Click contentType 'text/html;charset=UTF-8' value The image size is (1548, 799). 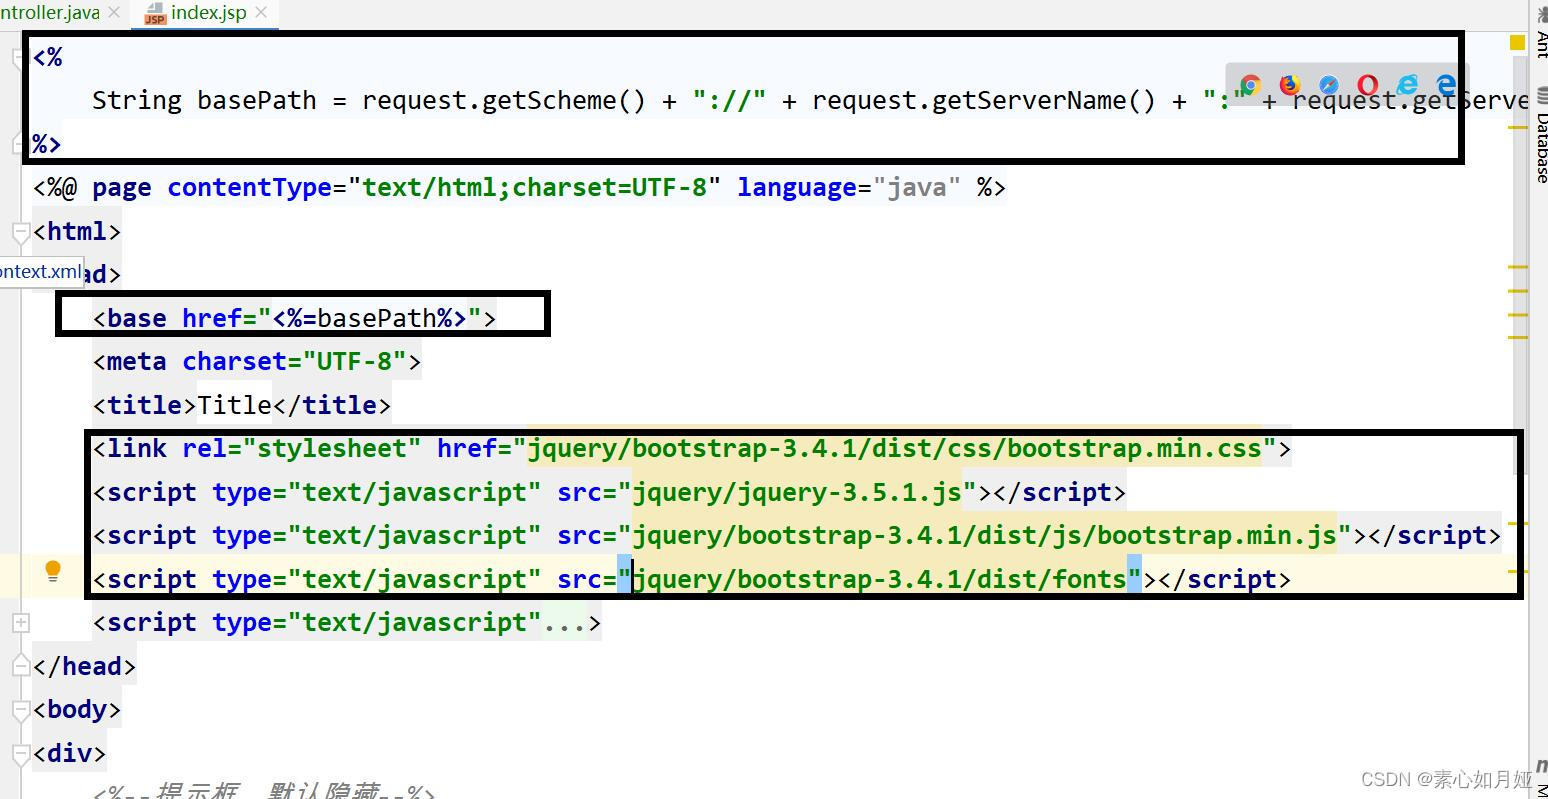pos(534,187)
